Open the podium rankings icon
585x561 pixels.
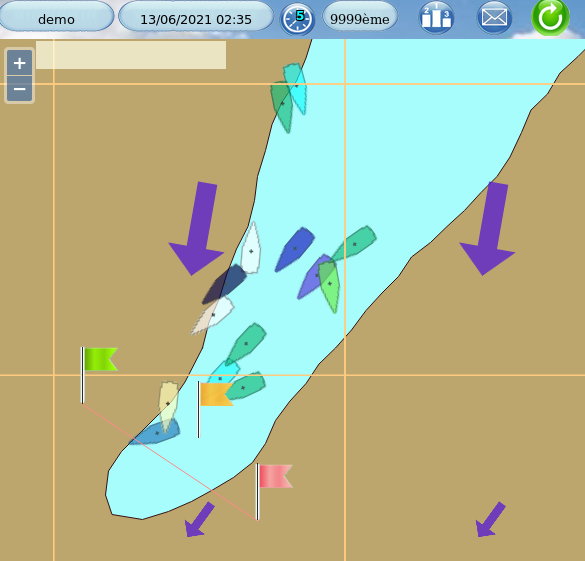(x=436, y=18)
